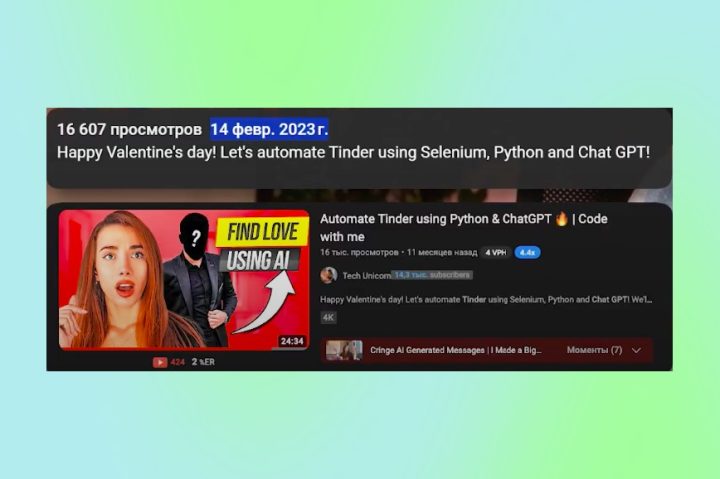Click the 24:34 duration badge on thumbnail
The width and height of the screenshot is (720, 479).
[292, 341]
